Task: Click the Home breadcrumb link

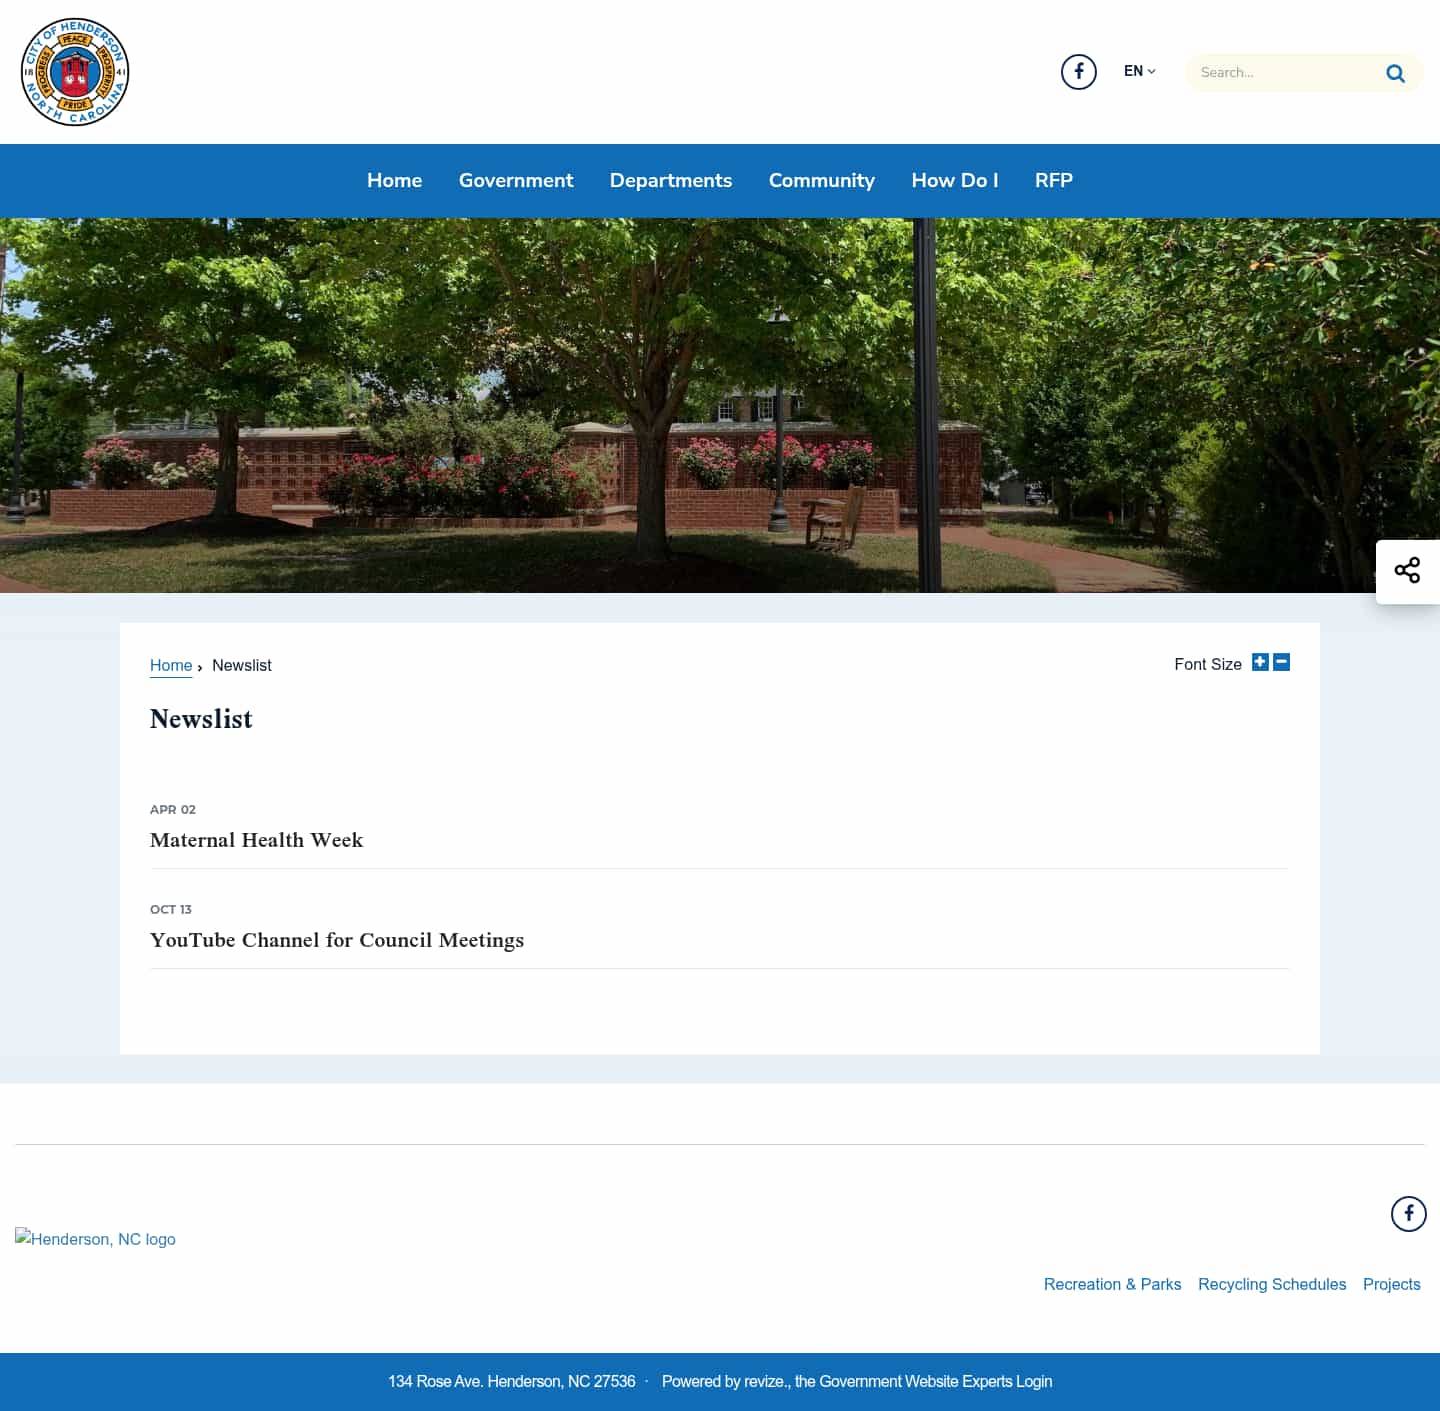Action: (x=171, y=665)
